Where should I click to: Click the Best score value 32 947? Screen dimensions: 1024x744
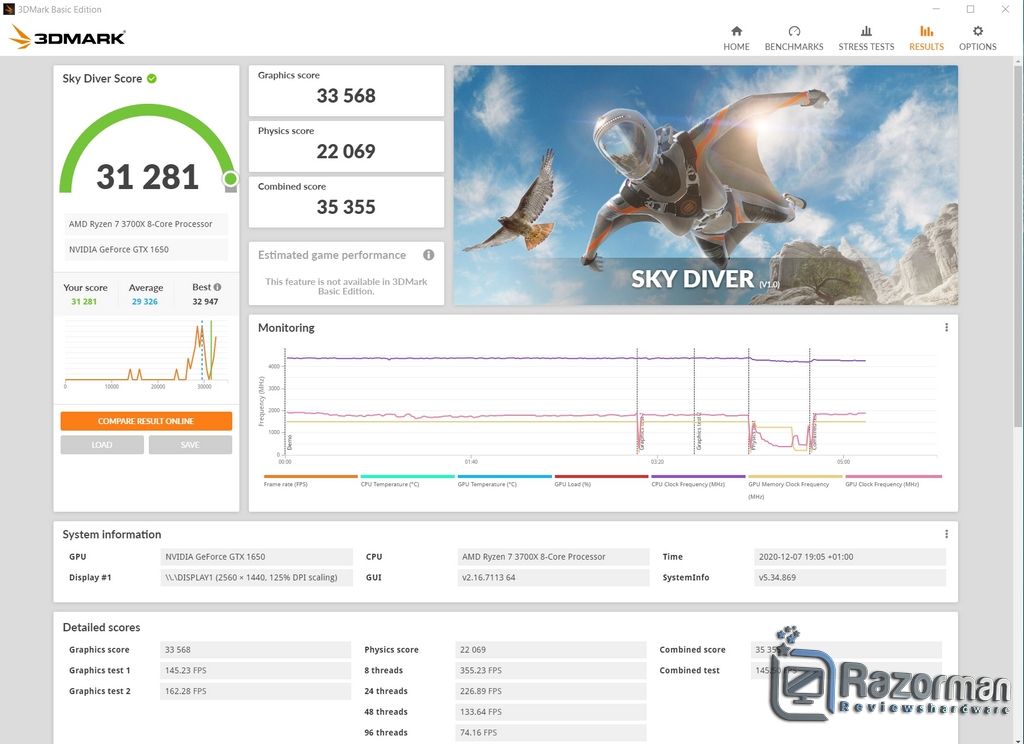tap(205, 302)
